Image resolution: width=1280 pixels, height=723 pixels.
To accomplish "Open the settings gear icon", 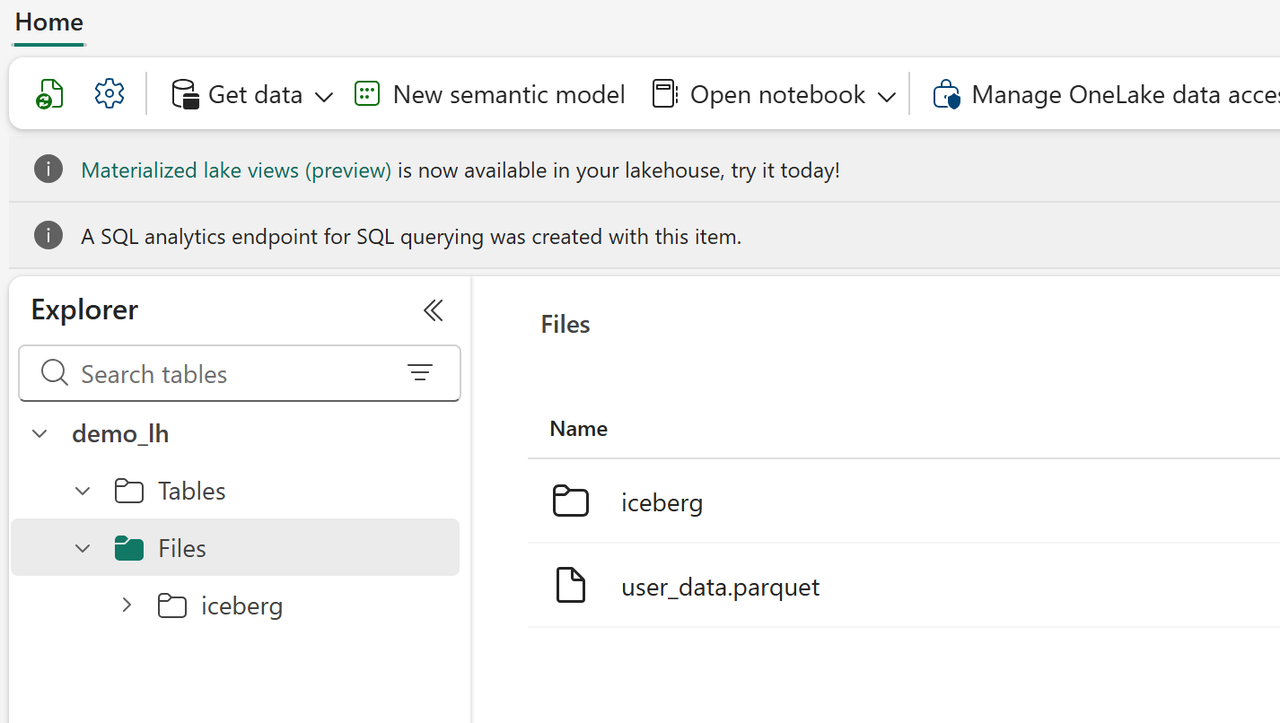I will (x=109, y=94).
